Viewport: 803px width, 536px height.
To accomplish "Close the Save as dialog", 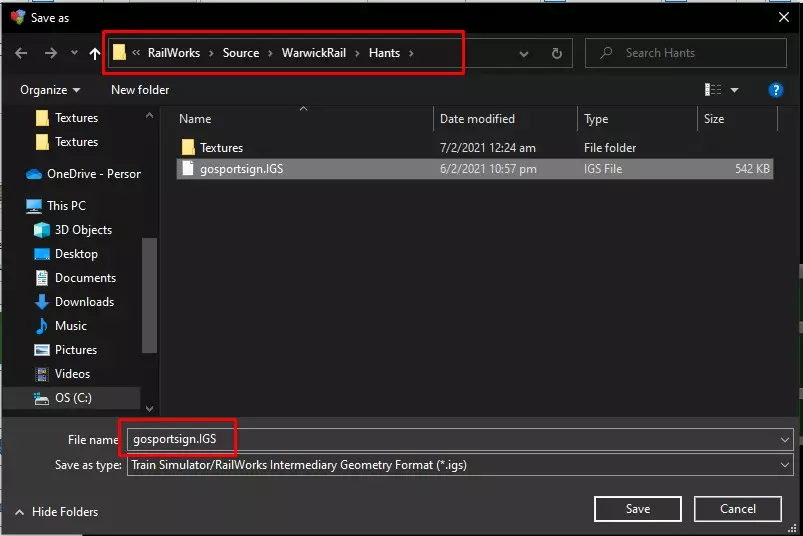I will tap(784, 17).
